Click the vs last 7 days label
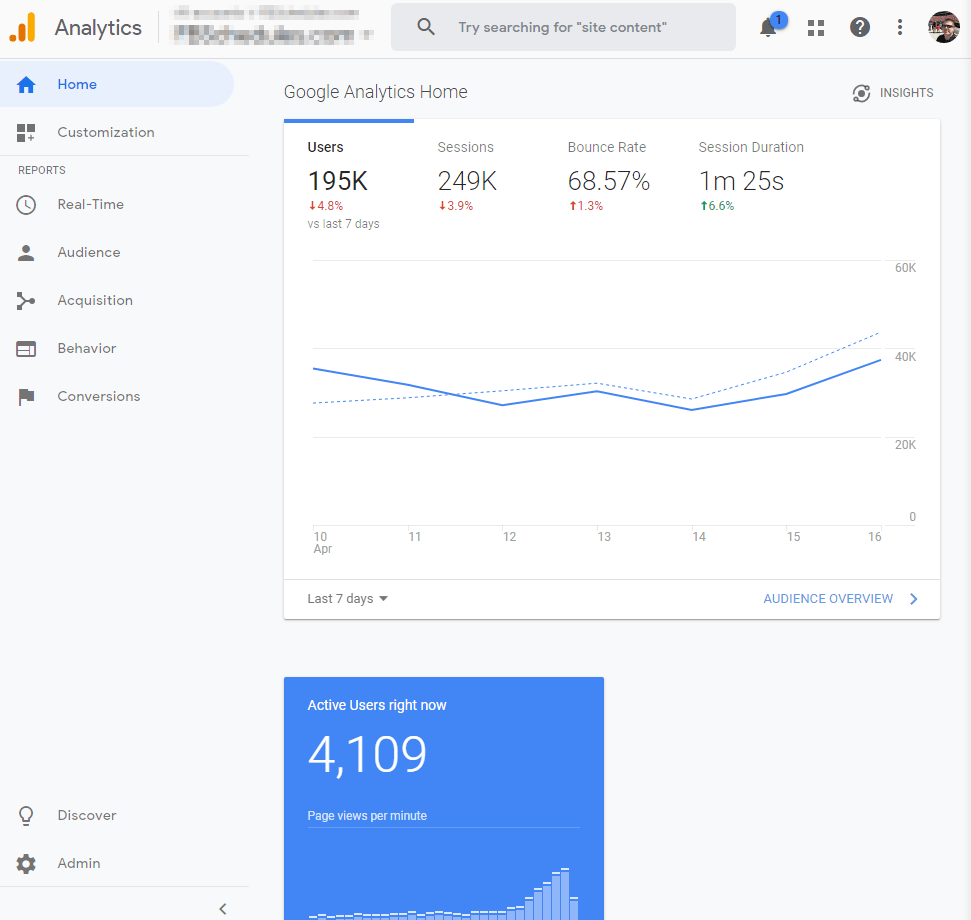971x920 pixels. pyautogui.click(x=343, y=223)
